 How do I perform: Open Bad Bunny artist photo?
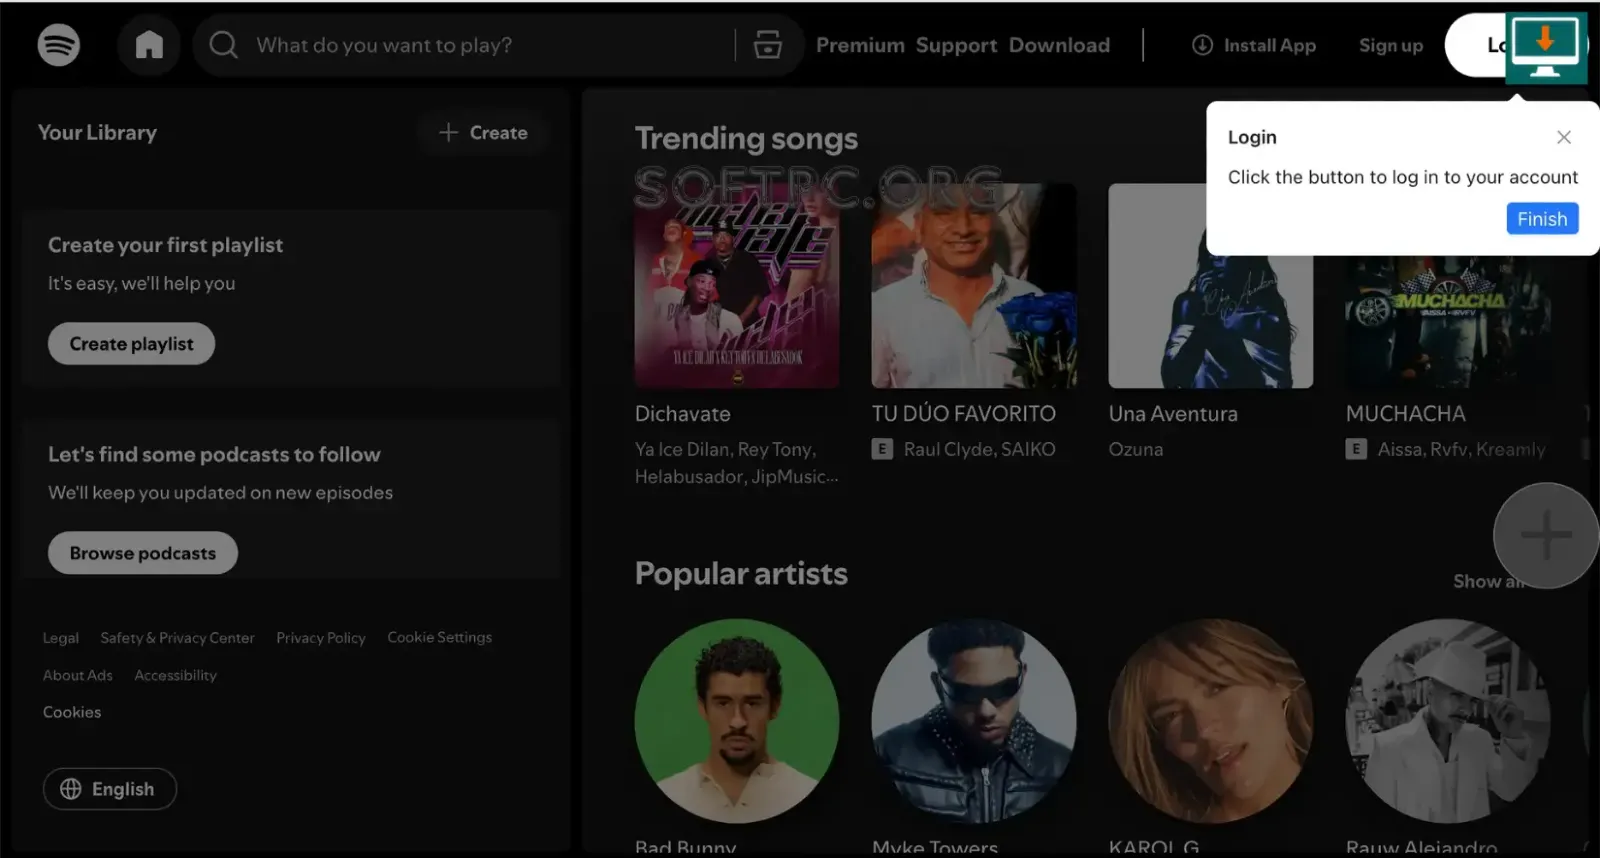coord(737,721)
